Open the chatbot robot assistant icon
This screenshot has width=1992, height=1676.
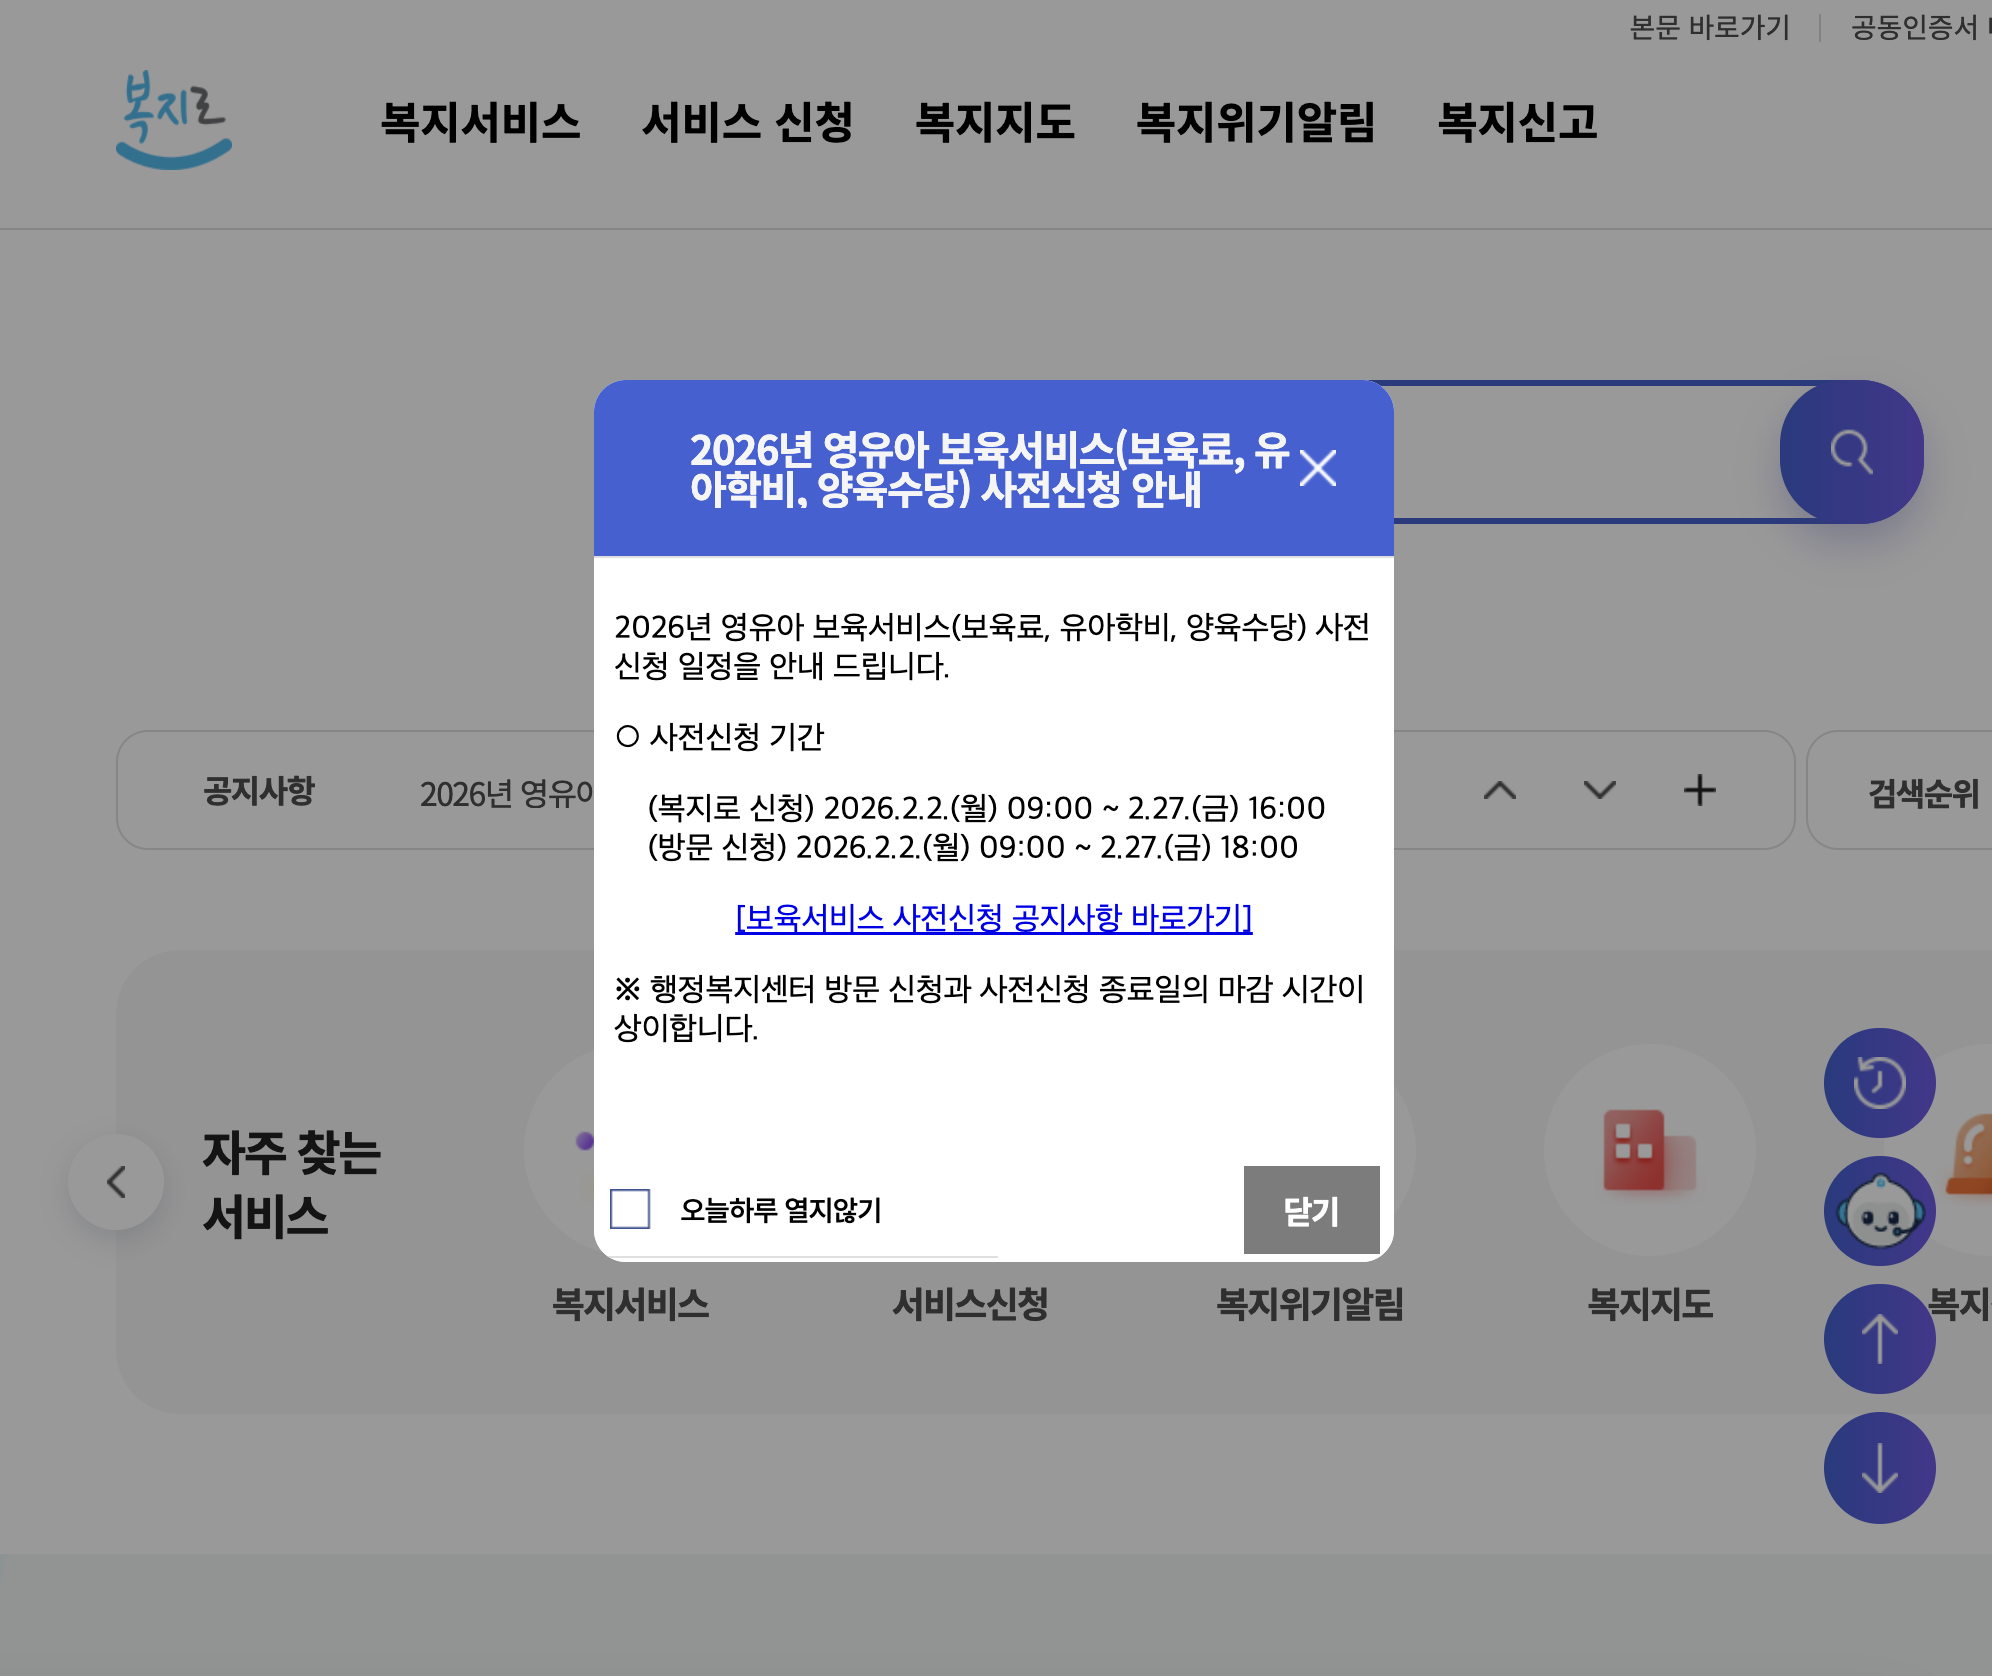(1879, 1211)
